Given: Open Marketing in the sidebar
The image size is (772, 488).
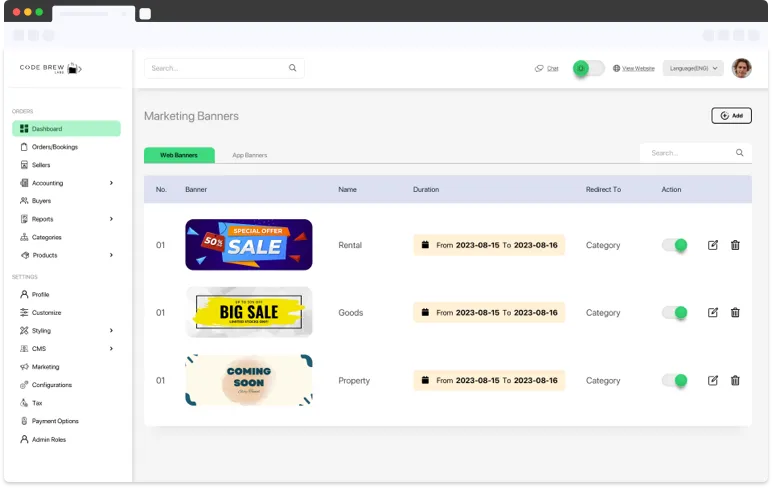Looking at the screenshot, I should pos(45,367).
